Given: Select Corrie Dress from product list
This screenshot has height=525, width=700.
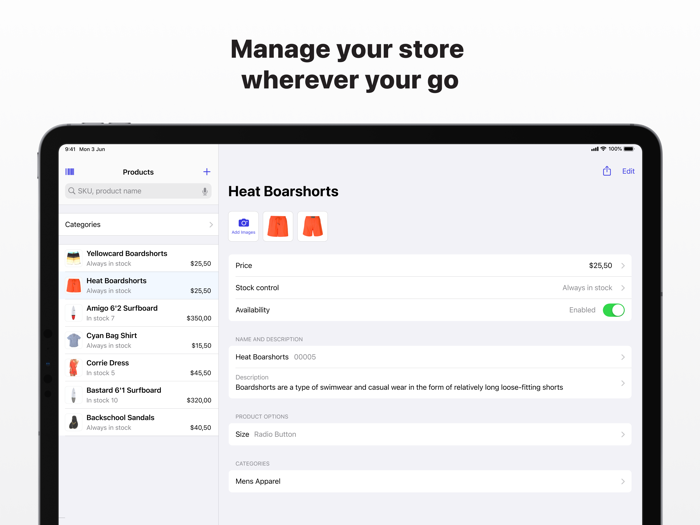Looking at the screenshot, I should point(140,368).
